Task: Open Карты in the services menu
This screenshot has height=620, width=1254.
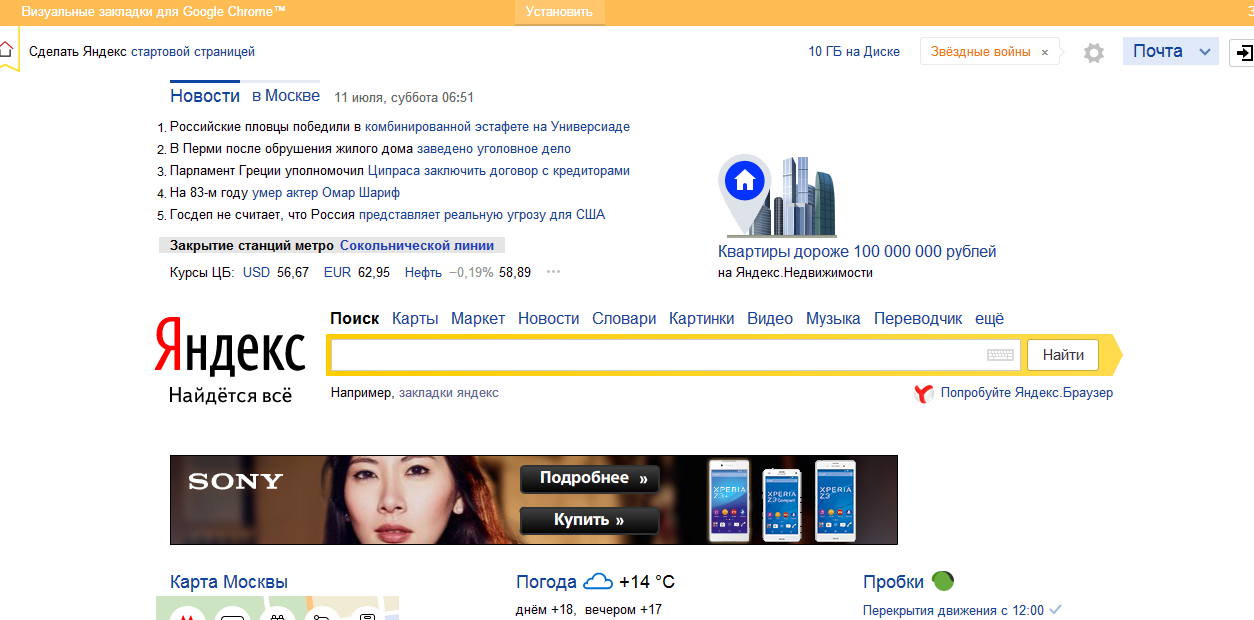Action: click(x=415, y=319)
